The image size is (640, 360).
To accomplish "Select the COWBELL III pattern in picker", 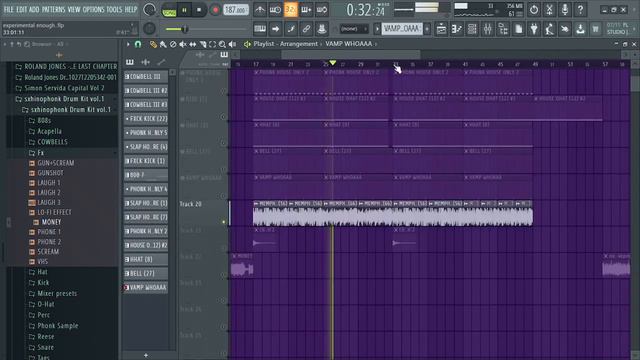I will (146, 76).
